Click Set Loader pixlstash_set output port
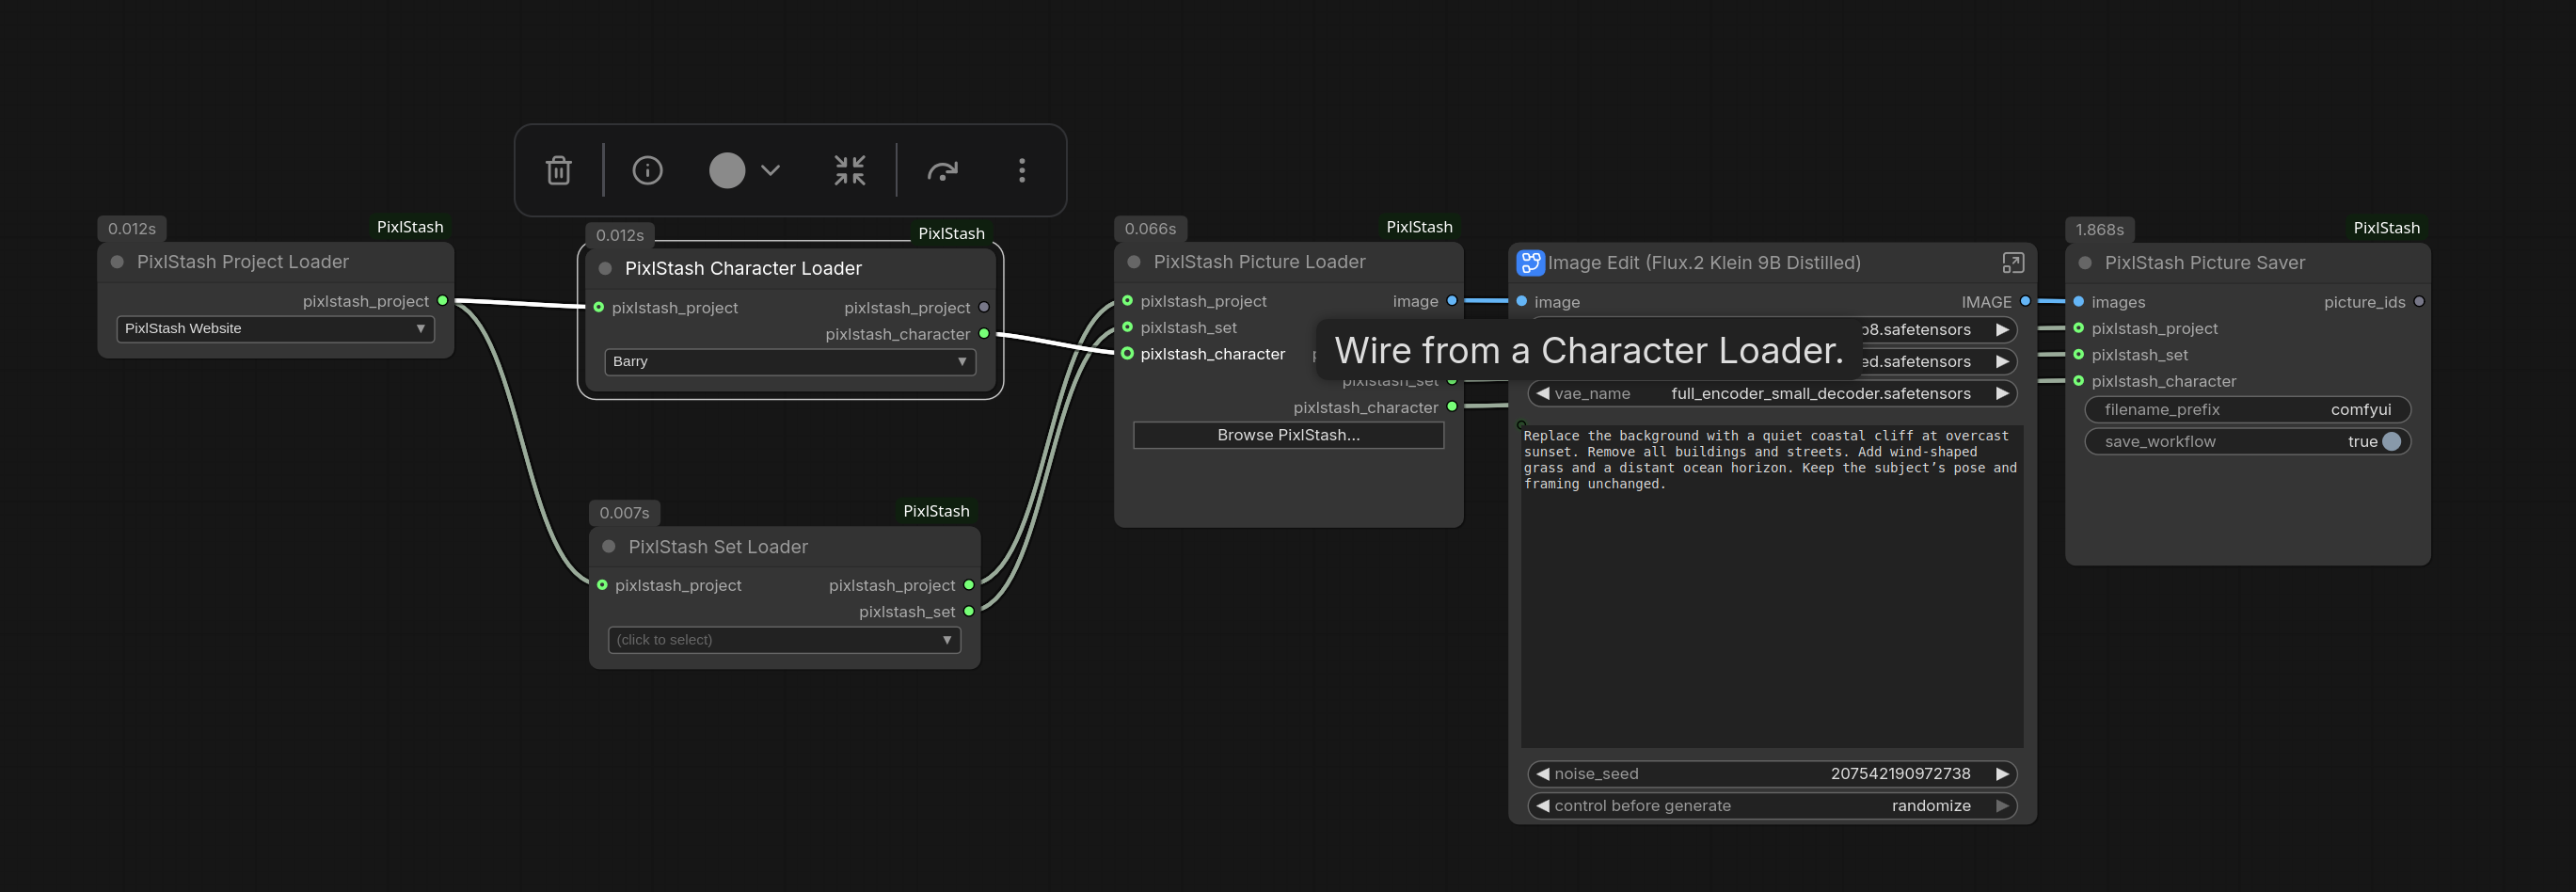Screen dimensions: 2576x892 pos(968,611)
